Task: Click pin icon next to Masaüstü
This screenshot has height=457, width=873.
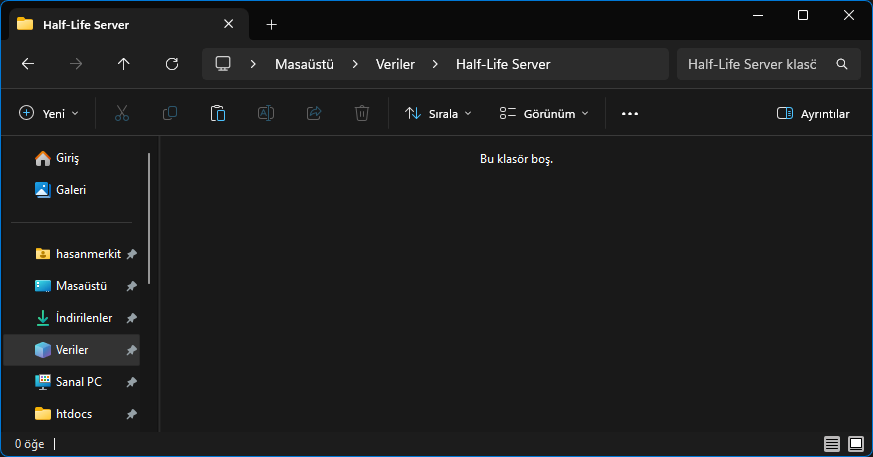Action: (131, 286)
